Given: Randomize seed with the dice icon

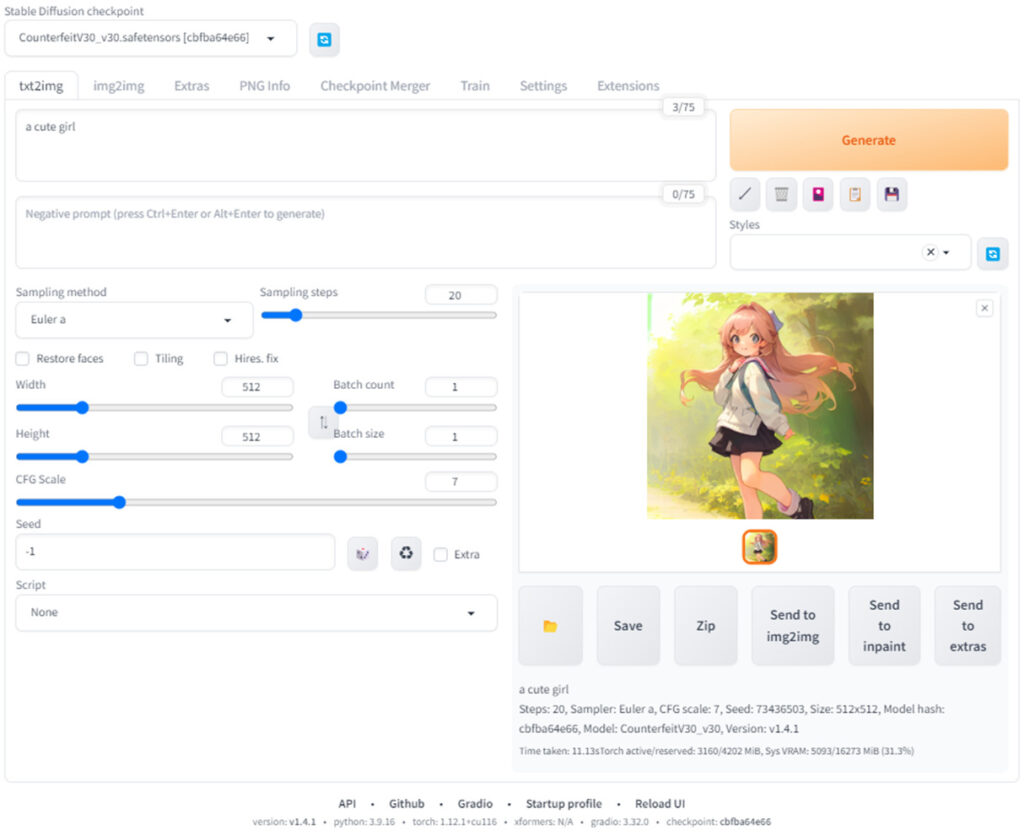Looking at the screenshot, I should tap(362, 553).
